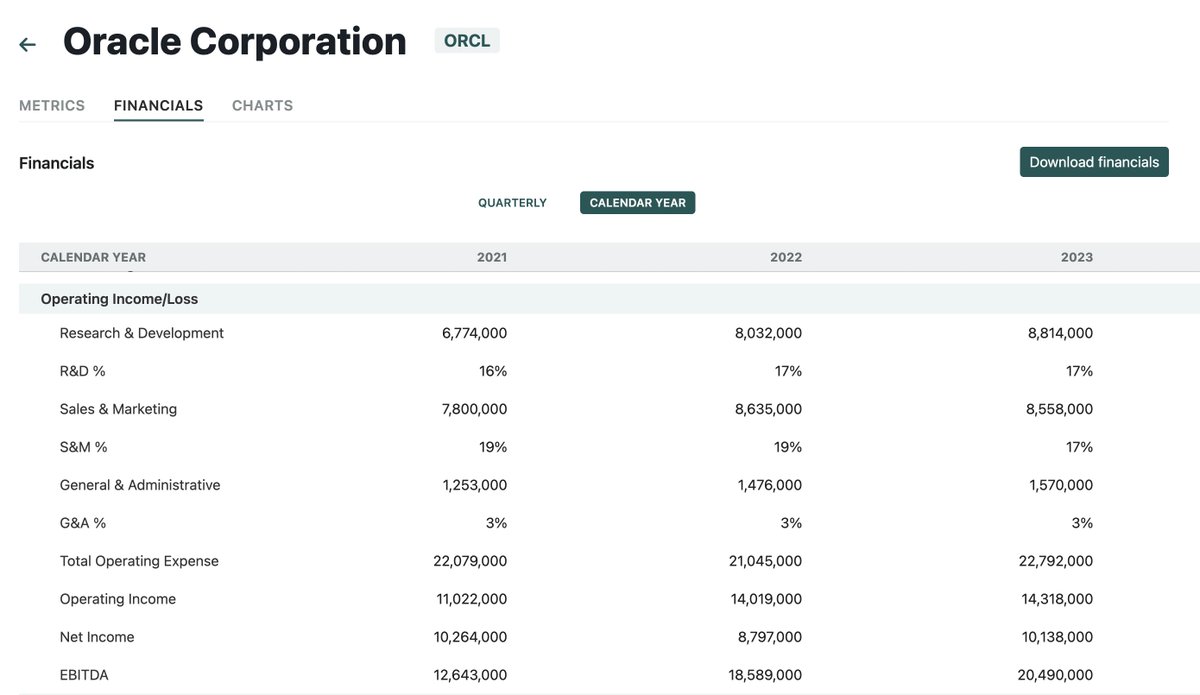Switch to the Charts tab
Viewport: 1200px width, 695px height.
(x=262, y=105)
